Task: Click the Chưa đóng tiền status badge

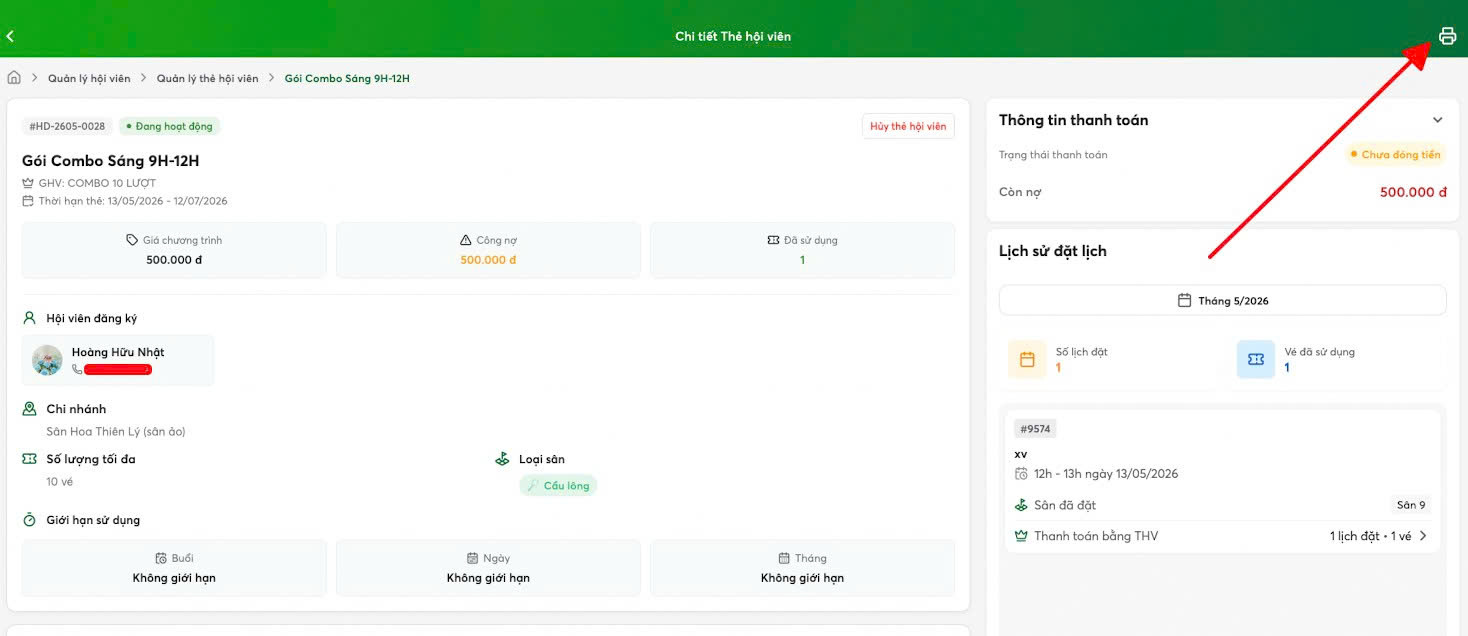Action: point(1395,155)
